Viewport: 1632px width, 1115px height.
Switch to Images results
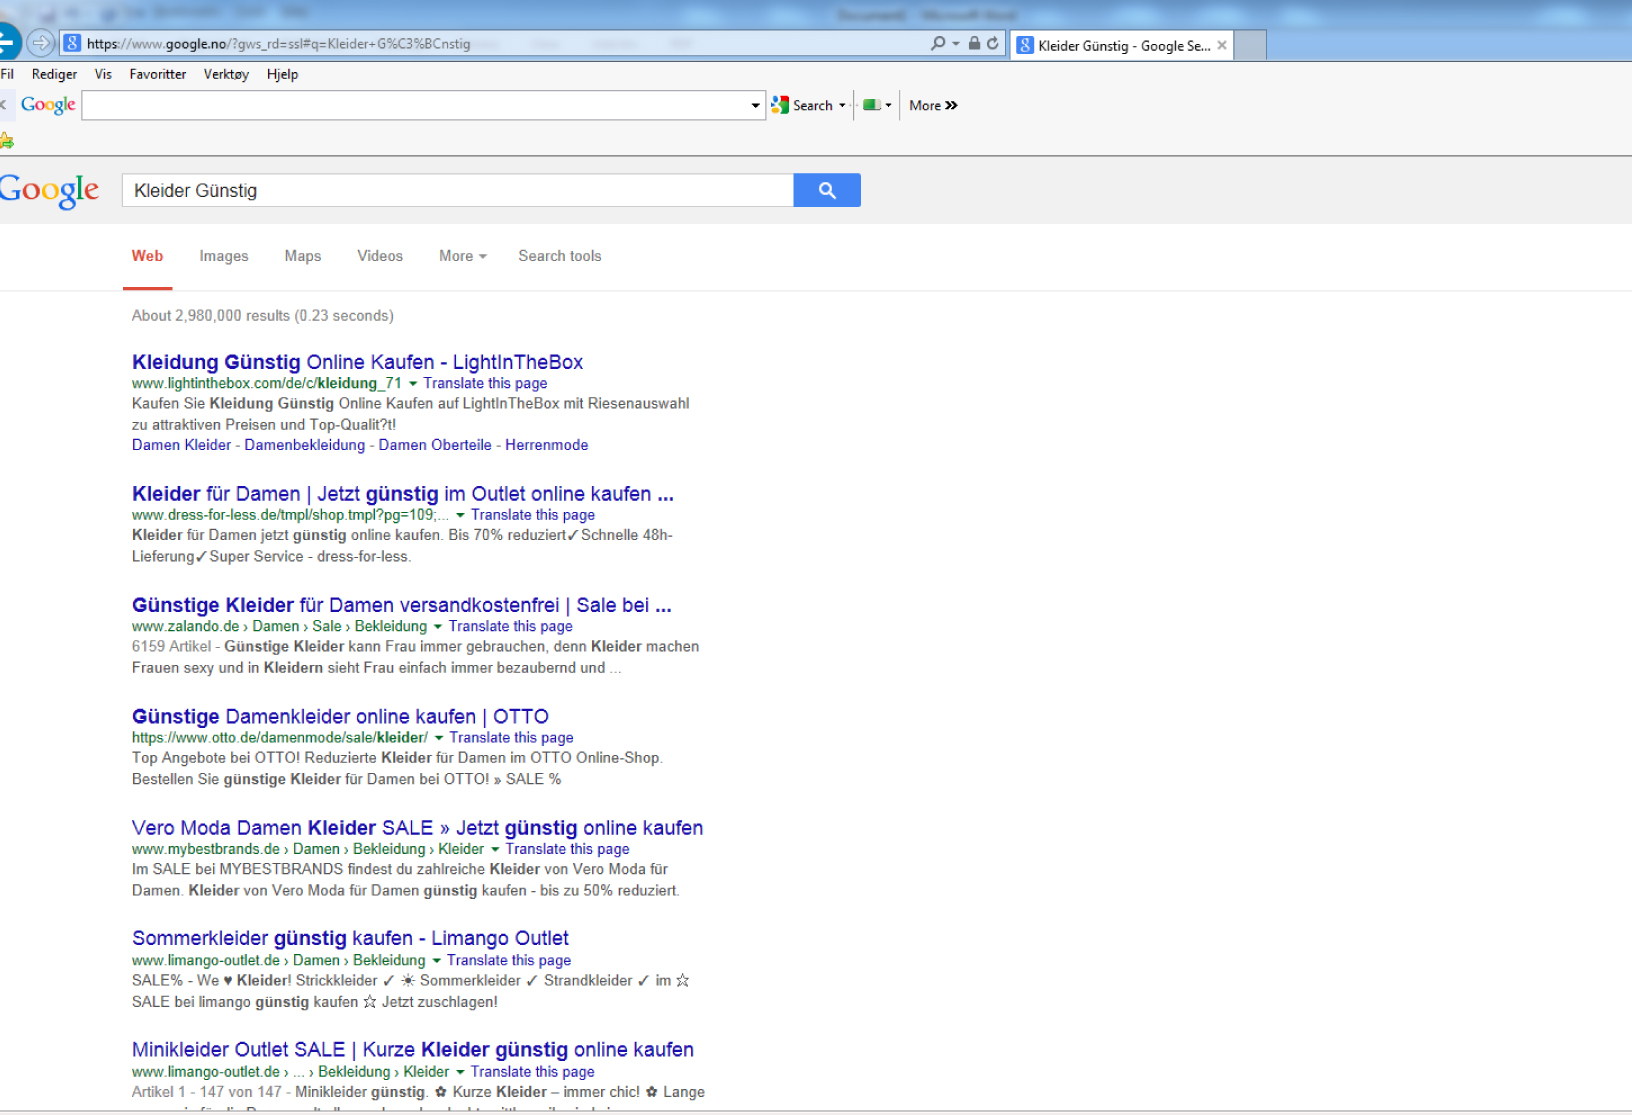click(x=224, y=256)
